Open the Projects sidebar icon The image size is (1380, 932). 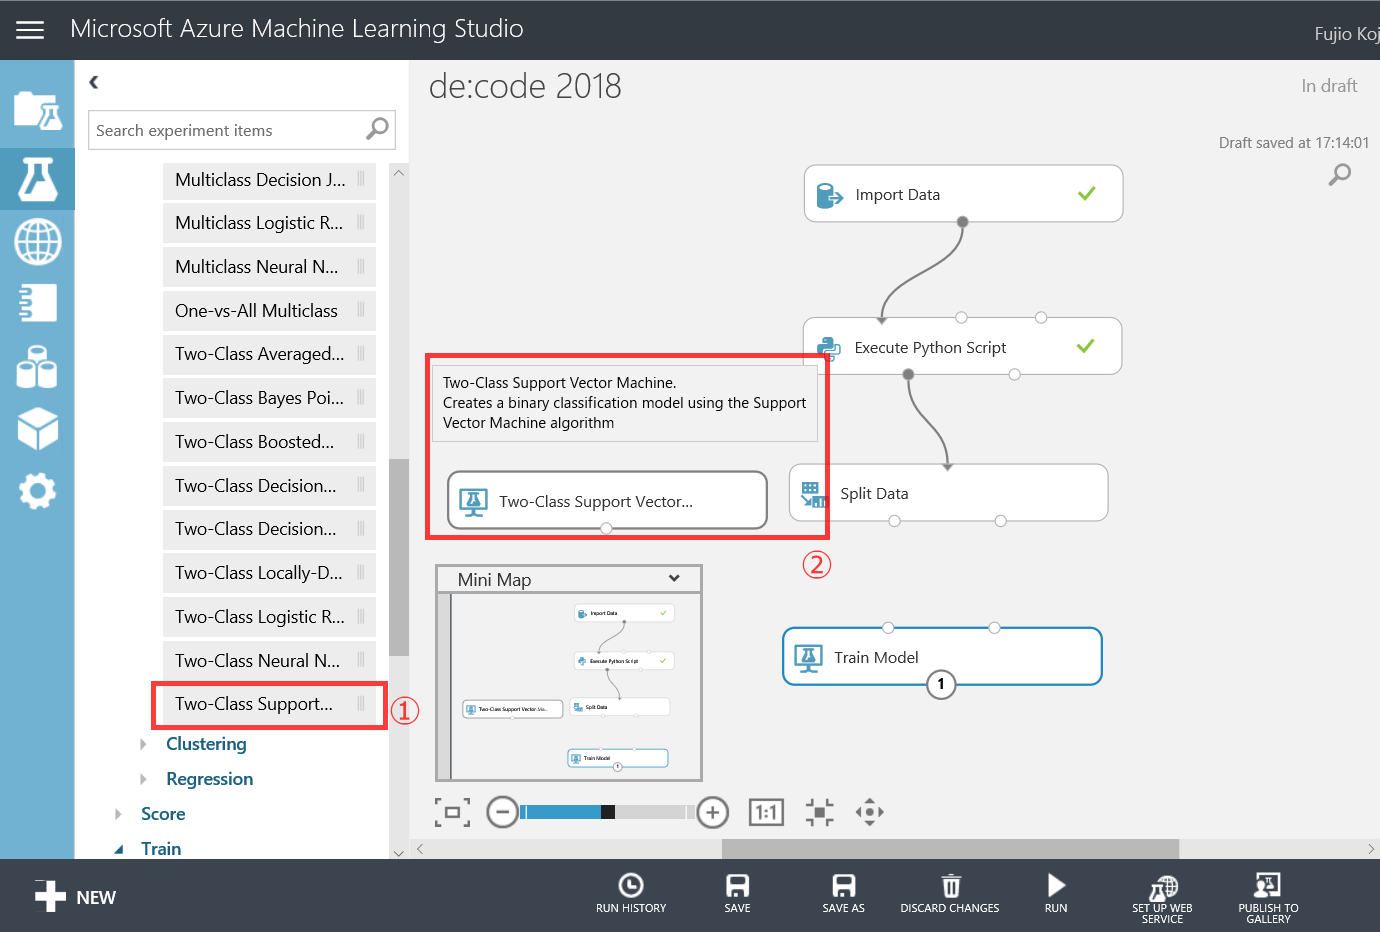click(37, 110)
